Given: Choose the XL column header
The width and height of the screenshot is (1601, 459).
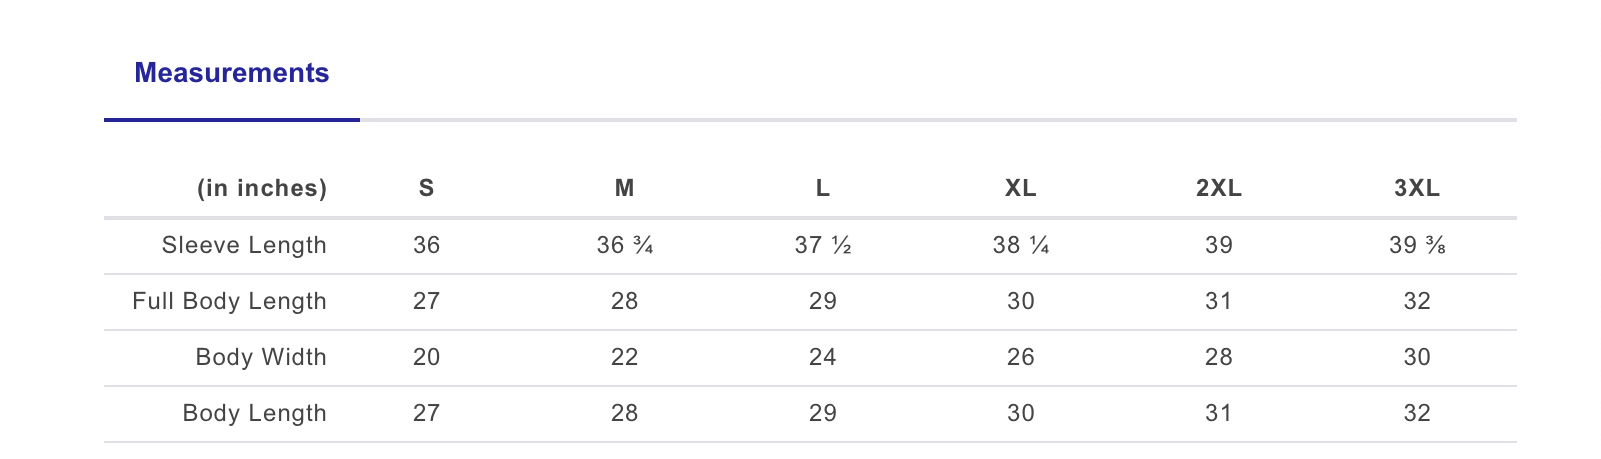Looking at the screenshot, I should 1020,188.
